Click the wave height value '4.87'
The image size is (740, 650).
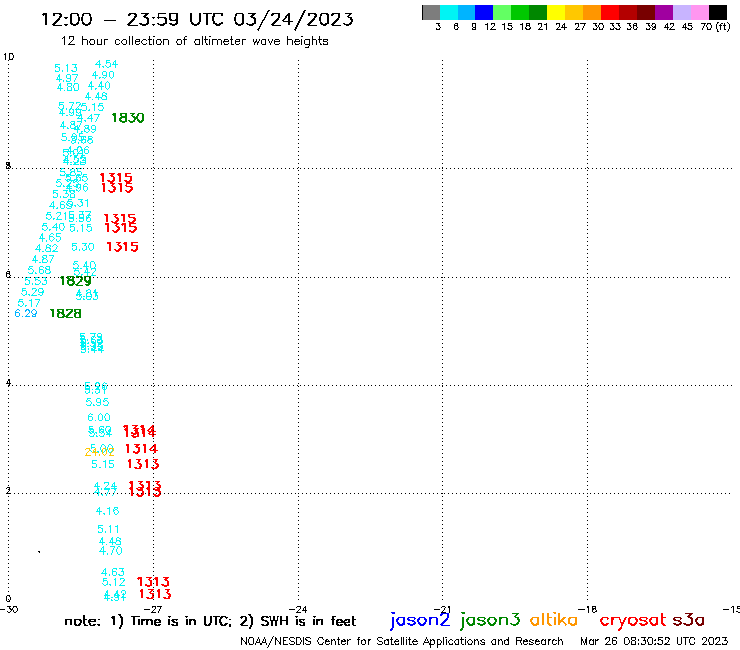(43, 259)
